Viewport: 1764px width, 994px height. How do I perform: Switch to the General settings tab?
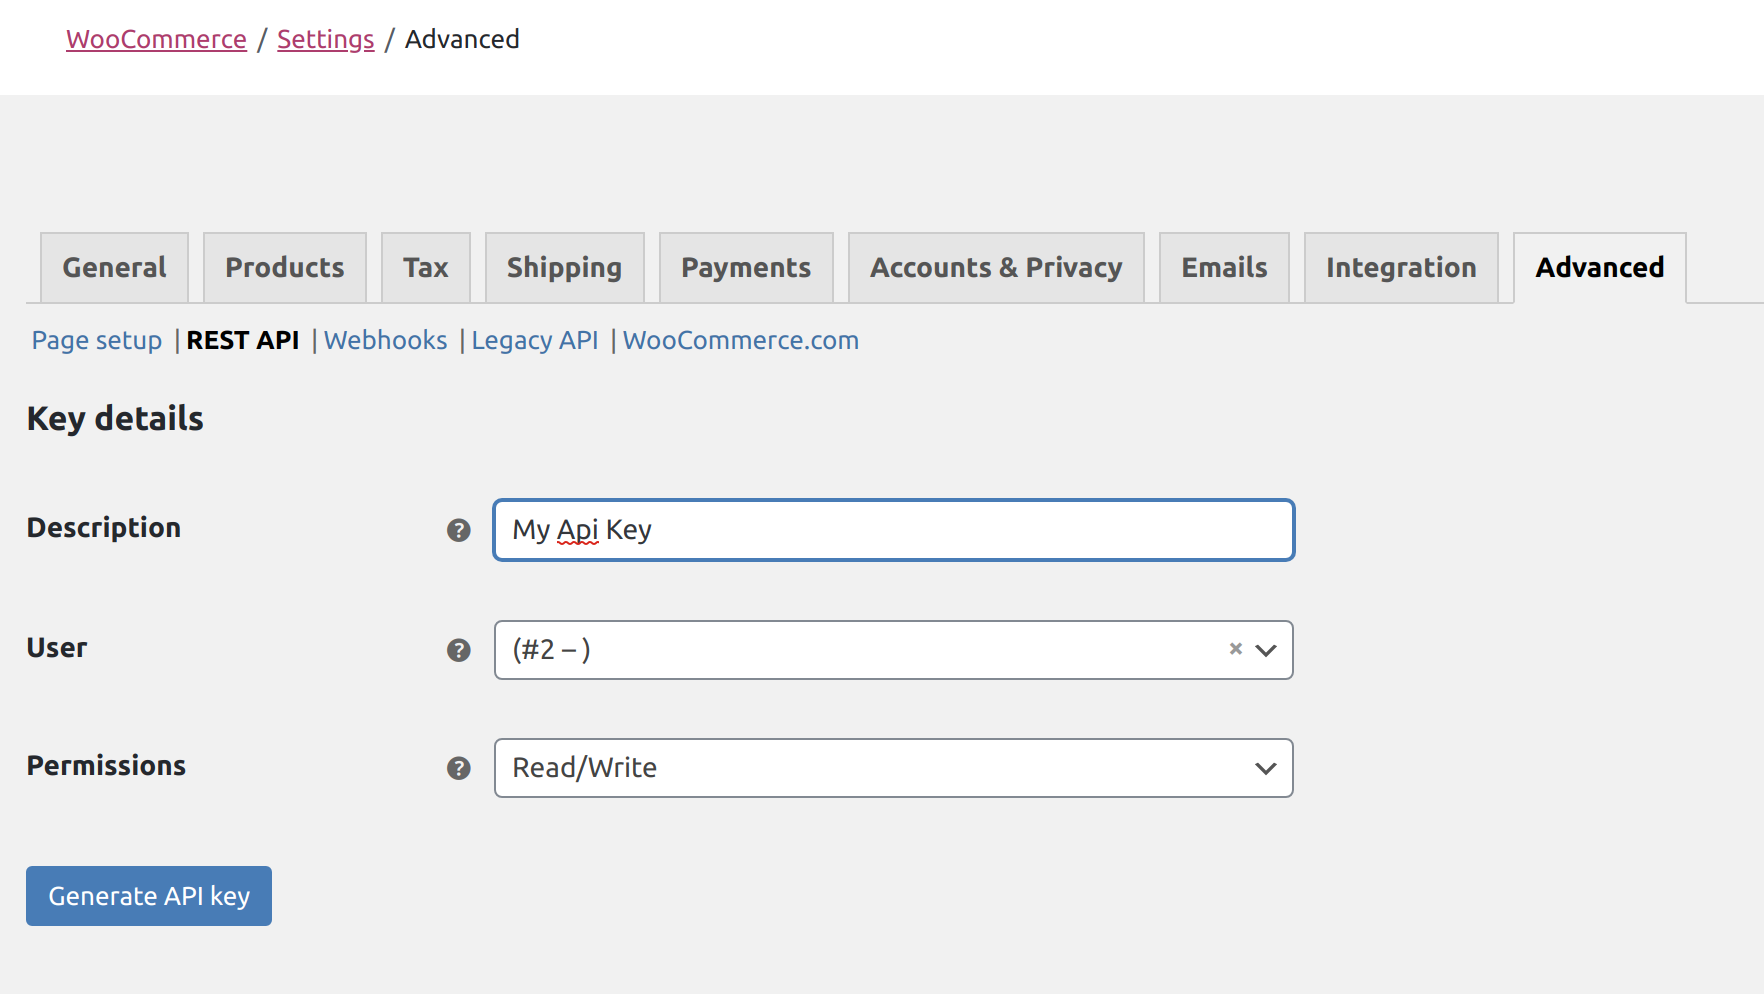[115, 268]
